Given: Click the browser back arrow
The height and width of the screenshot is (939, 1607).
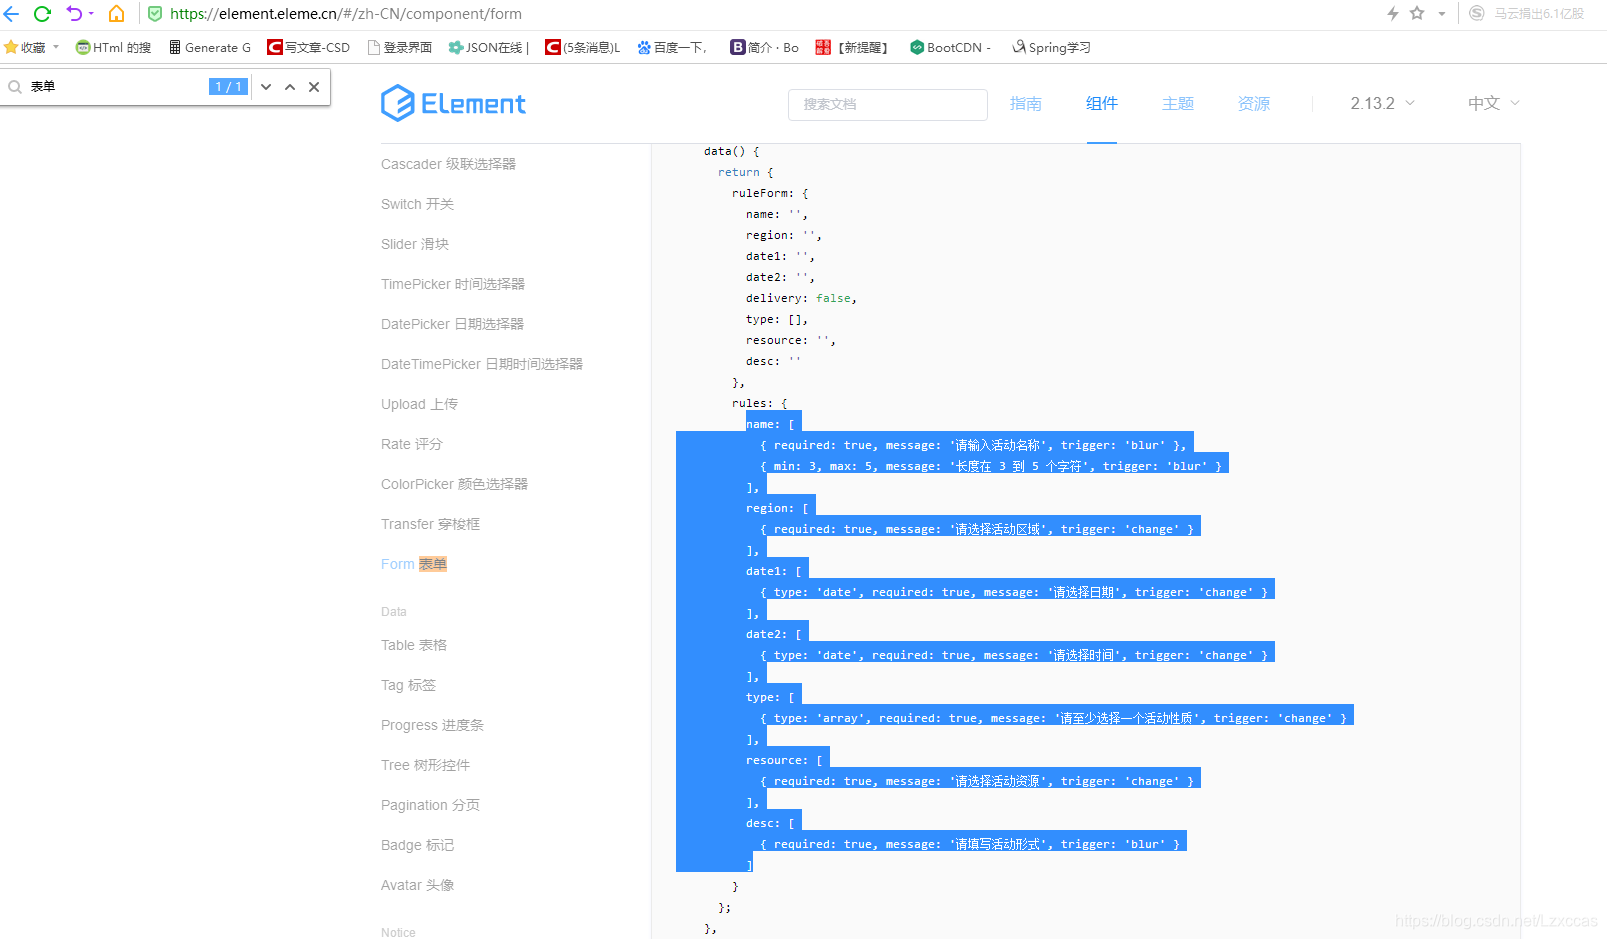Looking at the screenshot, I should (x=11, y=14).
